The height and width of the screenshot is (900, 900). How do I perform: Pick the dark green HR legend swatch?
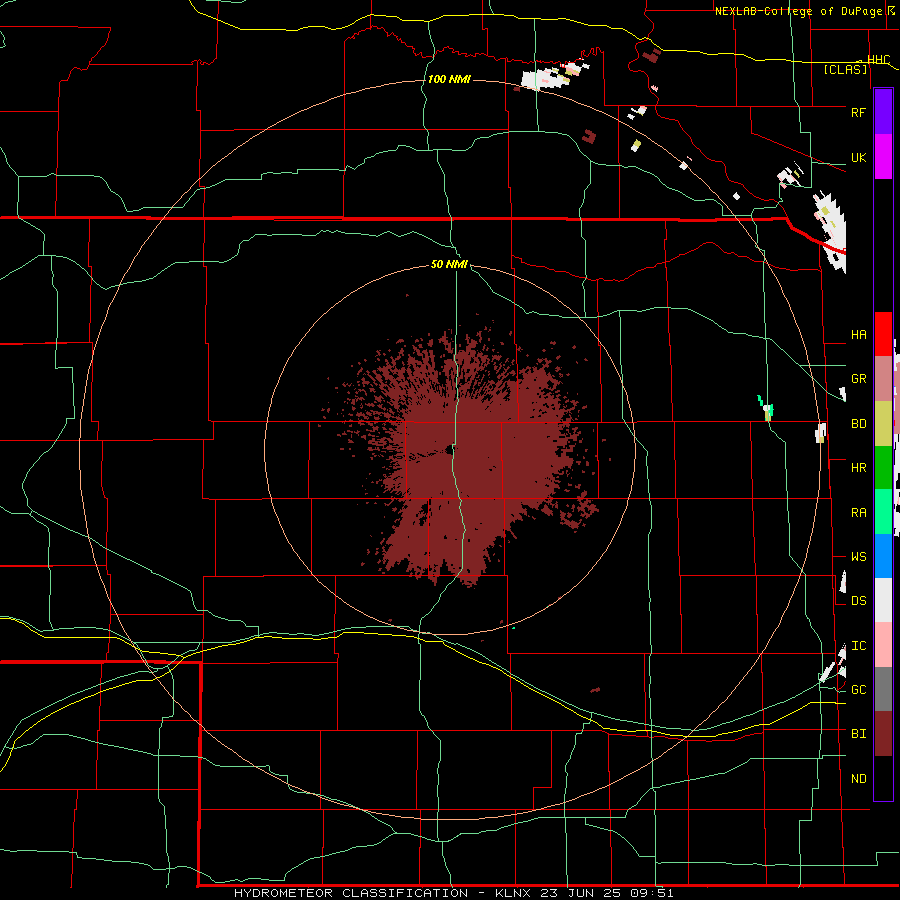click(x=883, y=468)
